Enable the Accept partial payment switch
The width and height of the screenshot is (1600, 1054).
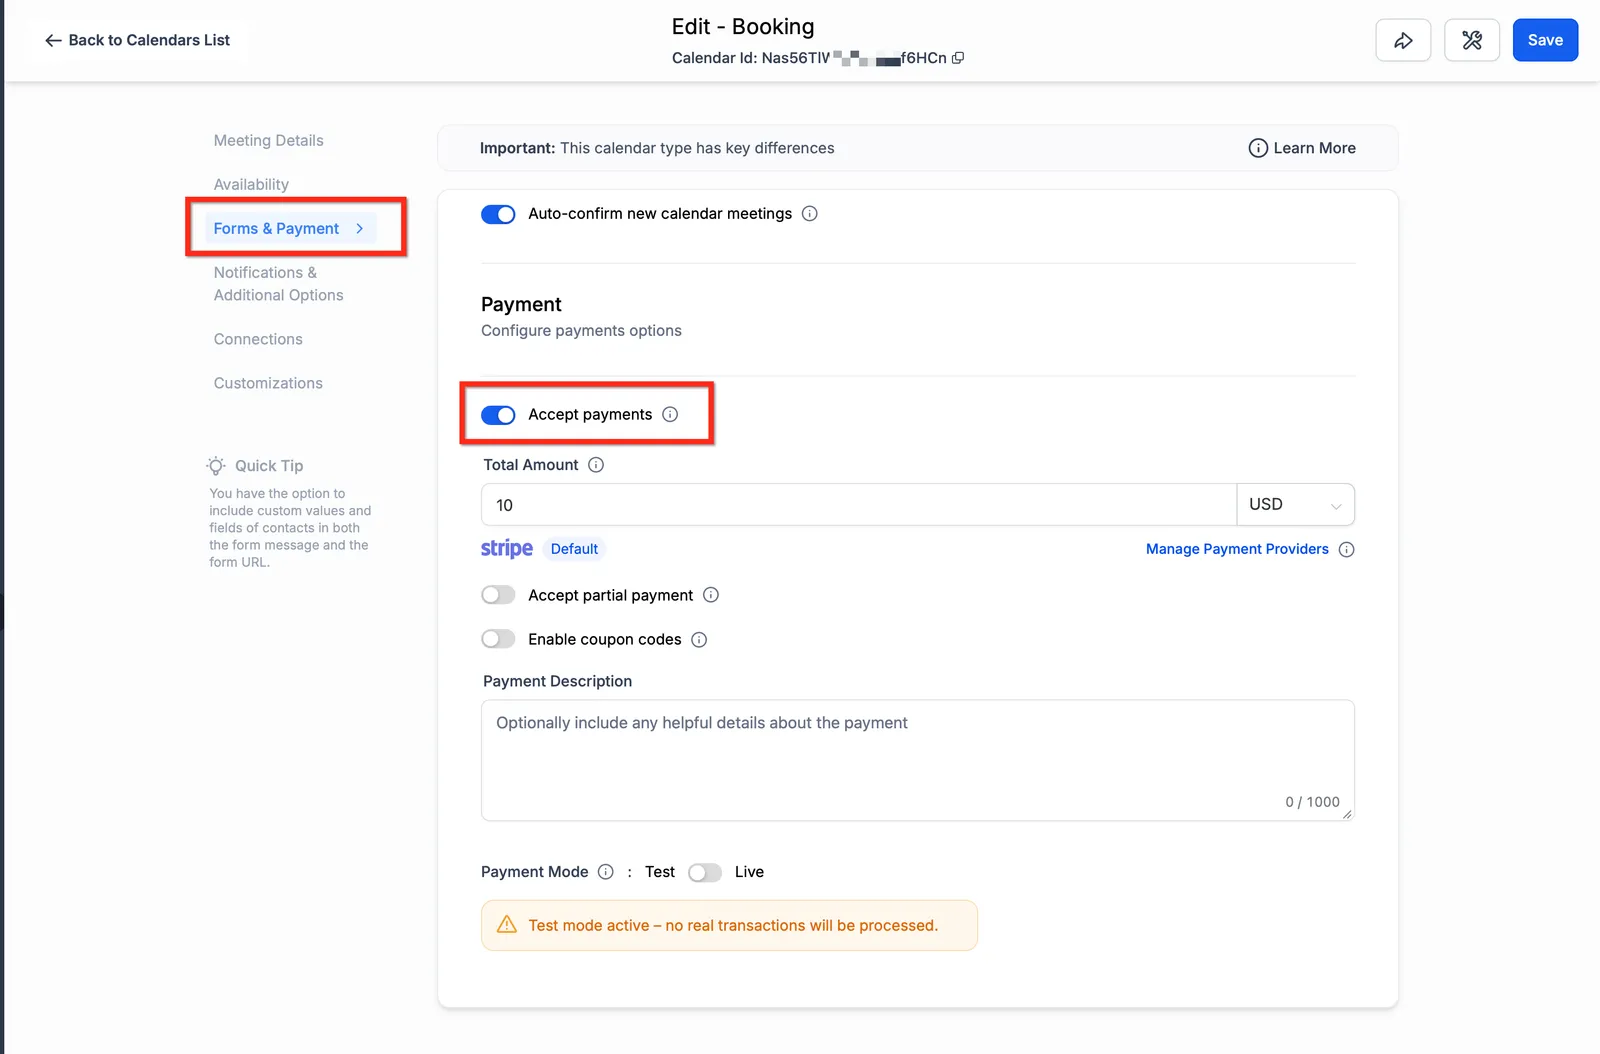[498, 595]
